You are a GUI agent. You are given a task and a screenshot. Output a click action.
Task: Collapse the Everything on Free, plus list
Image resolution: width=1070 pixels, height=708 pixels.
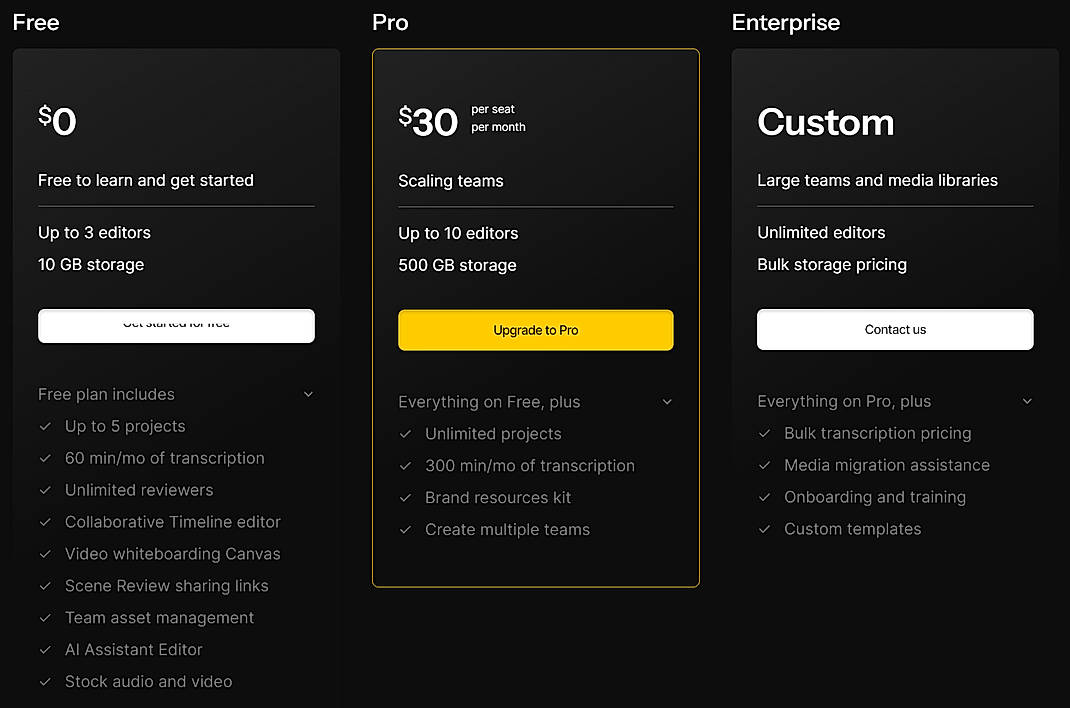667,401
